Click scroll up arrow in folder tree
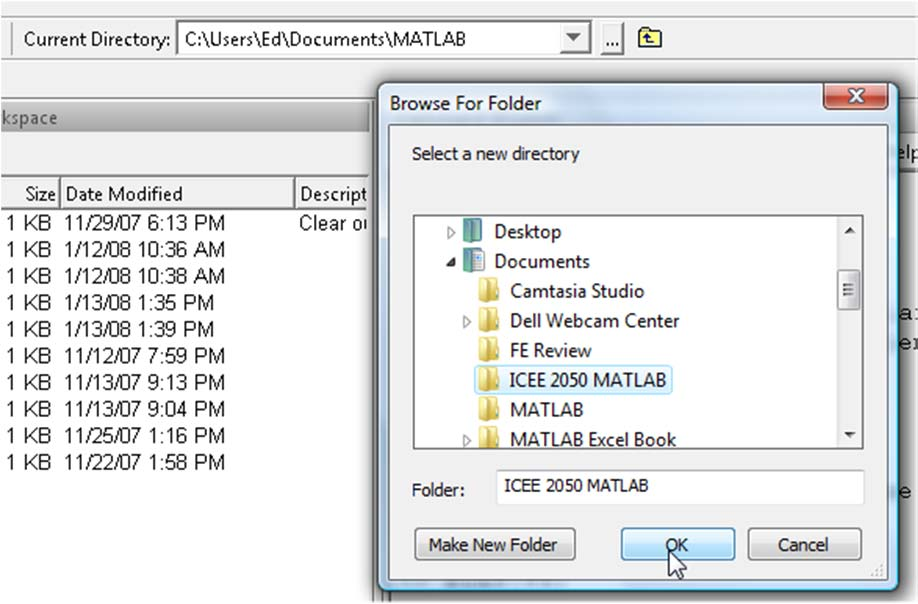The width and height of the screenshot is (918, 604). pyautogui.click(x=850, y=231)
